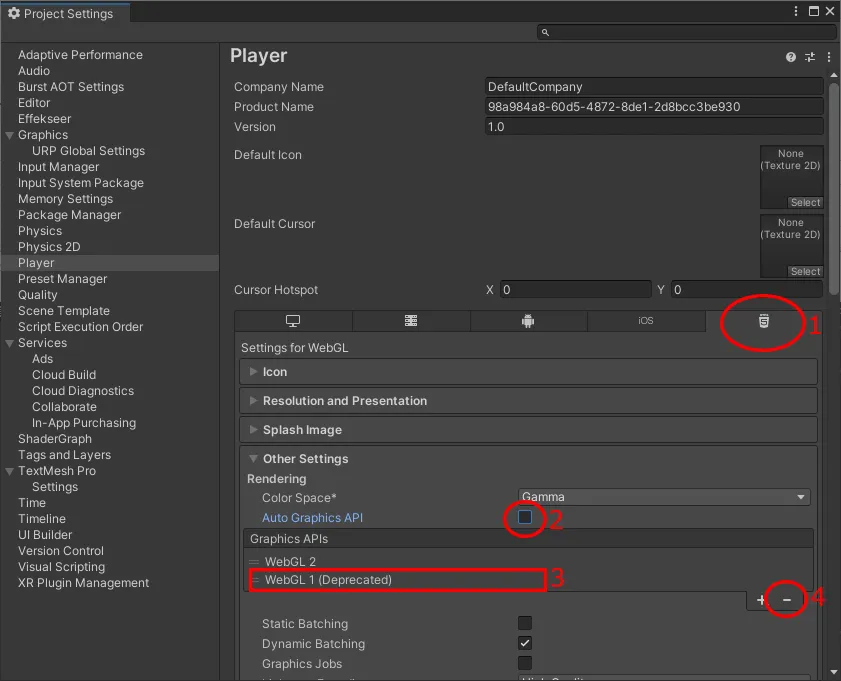Viewport: 841px width, 681px height.
Task: Open the Color Space dropdown
Action: pos(663,497)
